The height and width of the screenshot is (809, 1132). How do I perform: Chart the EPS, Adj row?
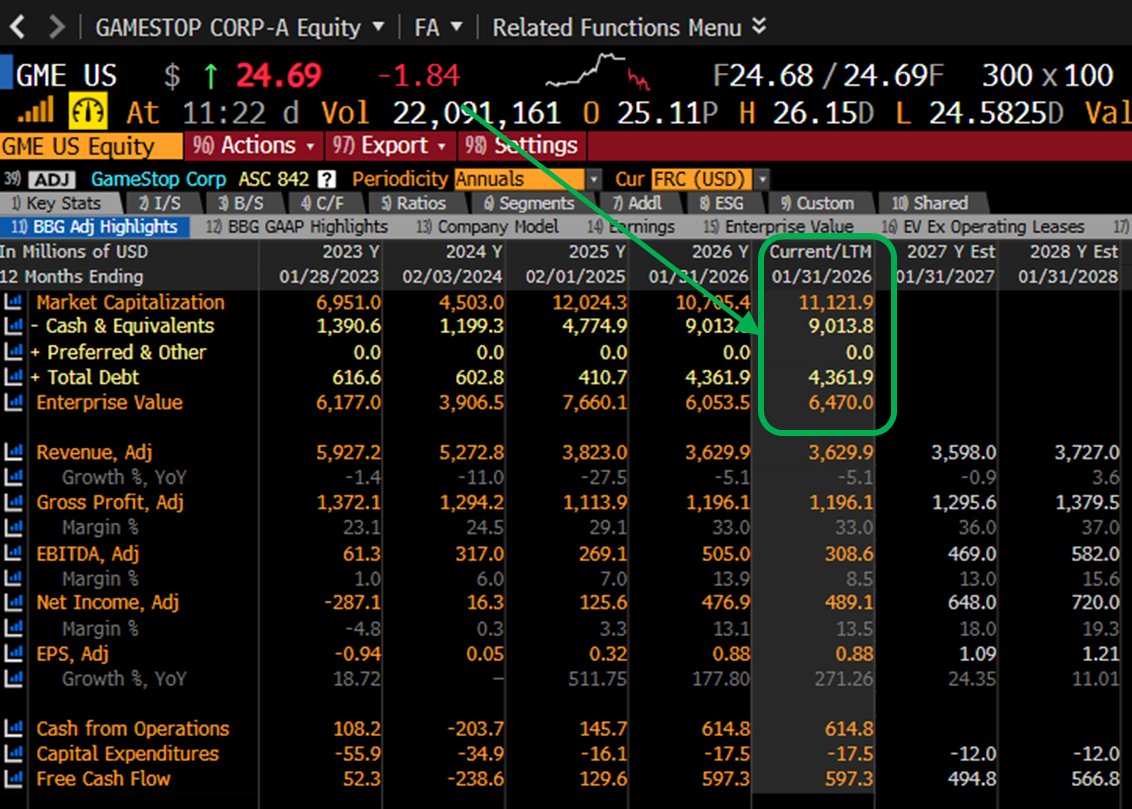point(13,653)
